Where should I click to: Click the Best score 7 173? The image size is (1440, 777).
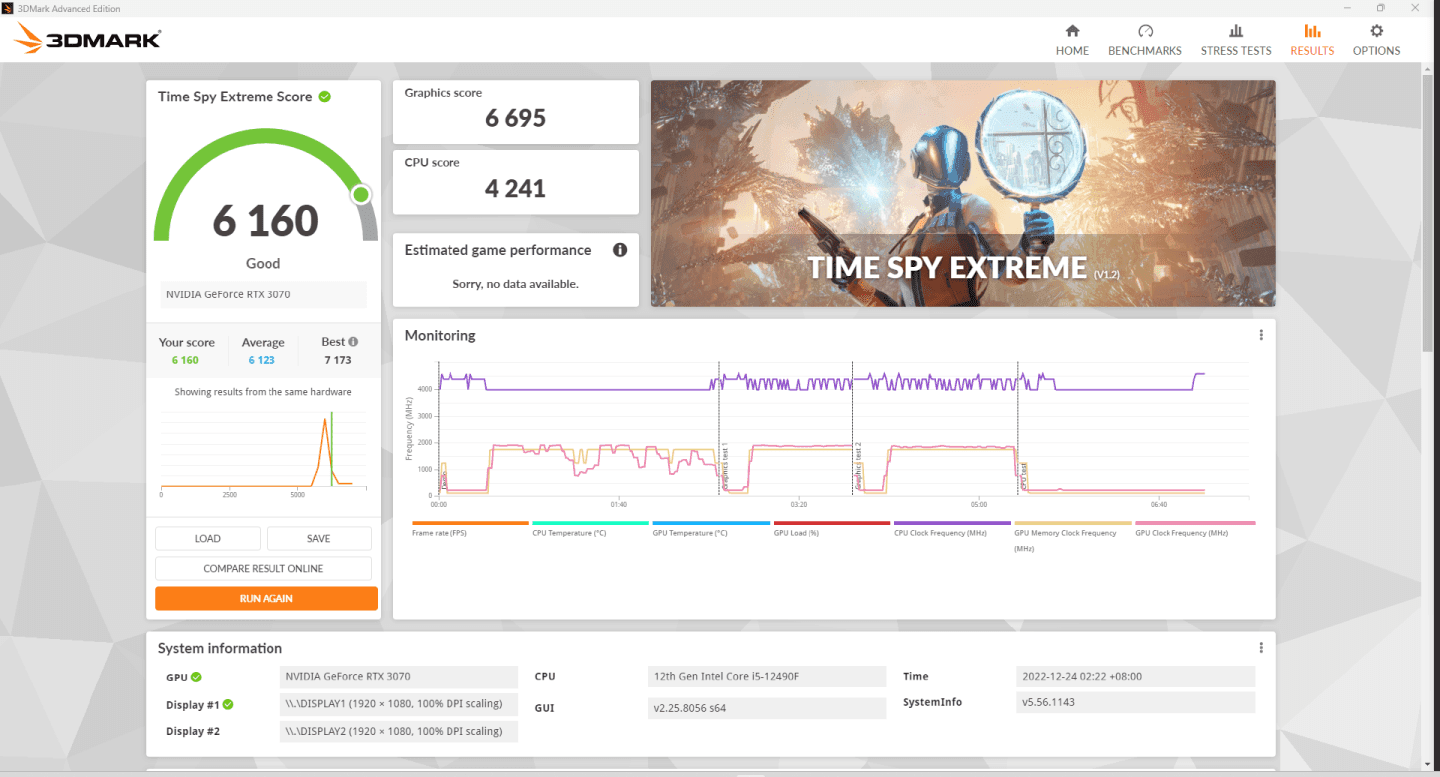click(x=338, y=360)
